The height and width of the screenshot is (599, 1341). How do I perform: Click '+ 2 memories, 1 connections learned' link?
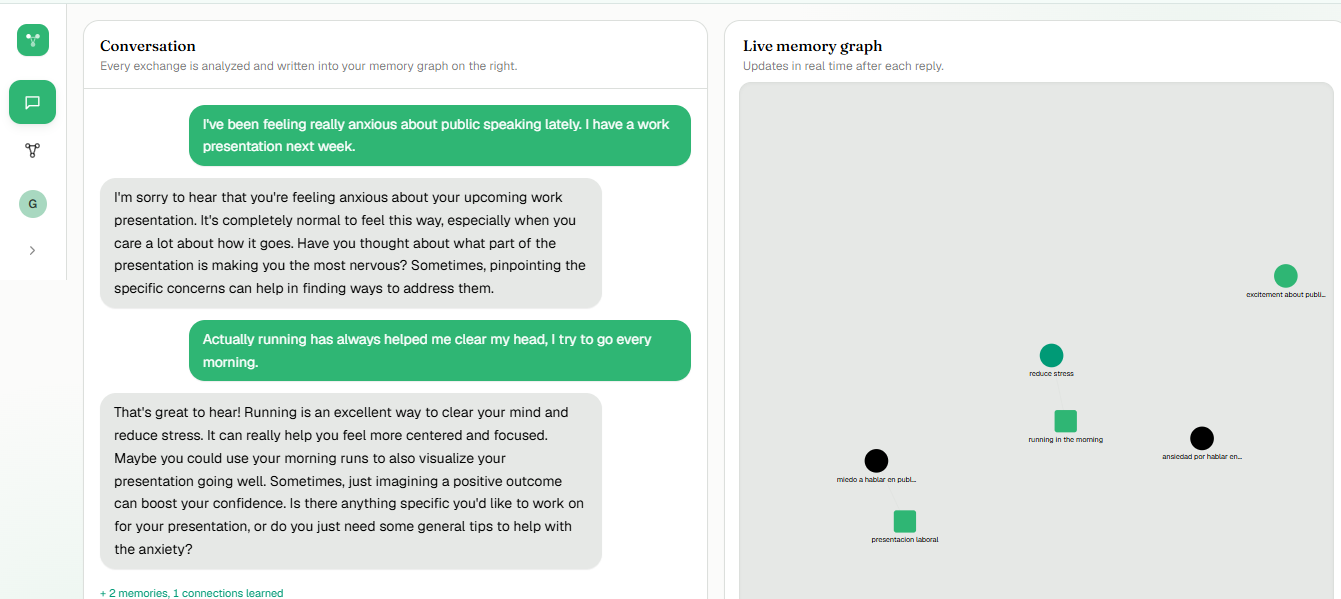click(x=191, y=593)
